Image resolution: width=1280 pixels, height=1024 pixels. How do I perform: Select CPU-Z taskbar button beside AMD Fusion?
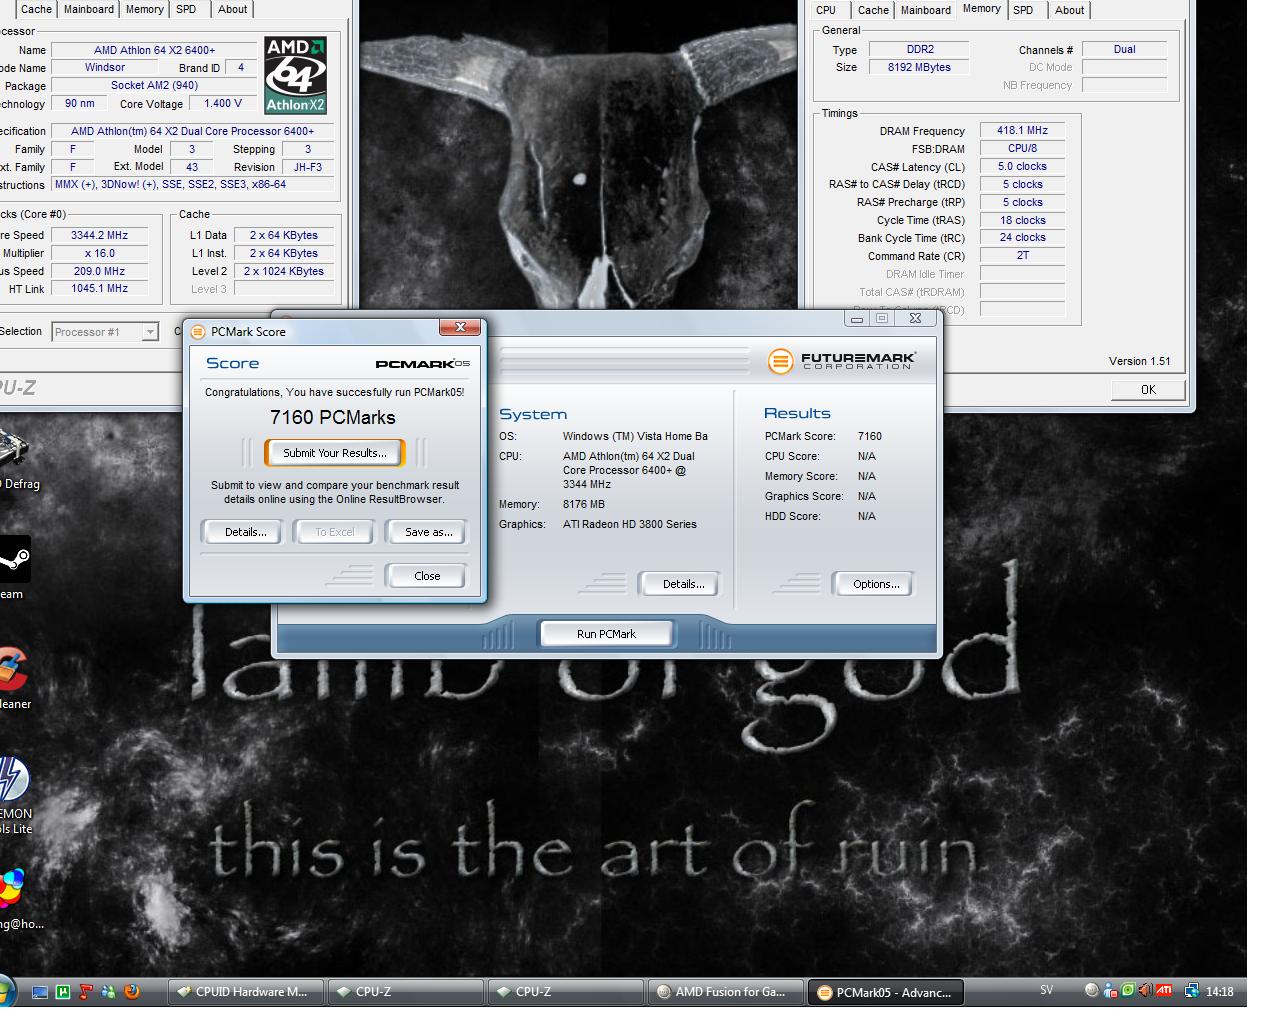[565, 992]
